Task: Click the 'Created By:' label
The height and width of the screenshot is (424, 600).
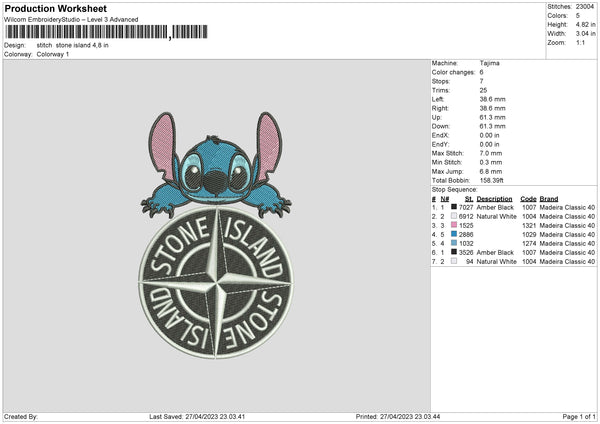Action: click(x=21, y=416)
